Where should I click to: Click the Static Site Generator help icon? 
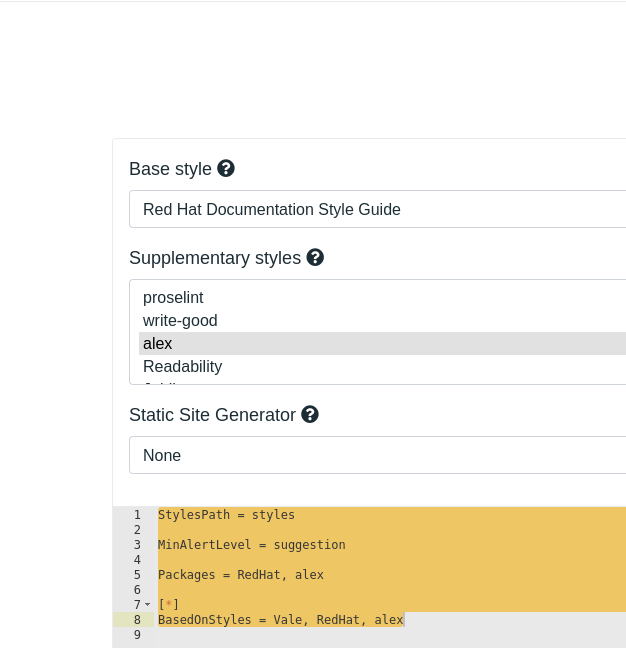[x=310, y=414]
